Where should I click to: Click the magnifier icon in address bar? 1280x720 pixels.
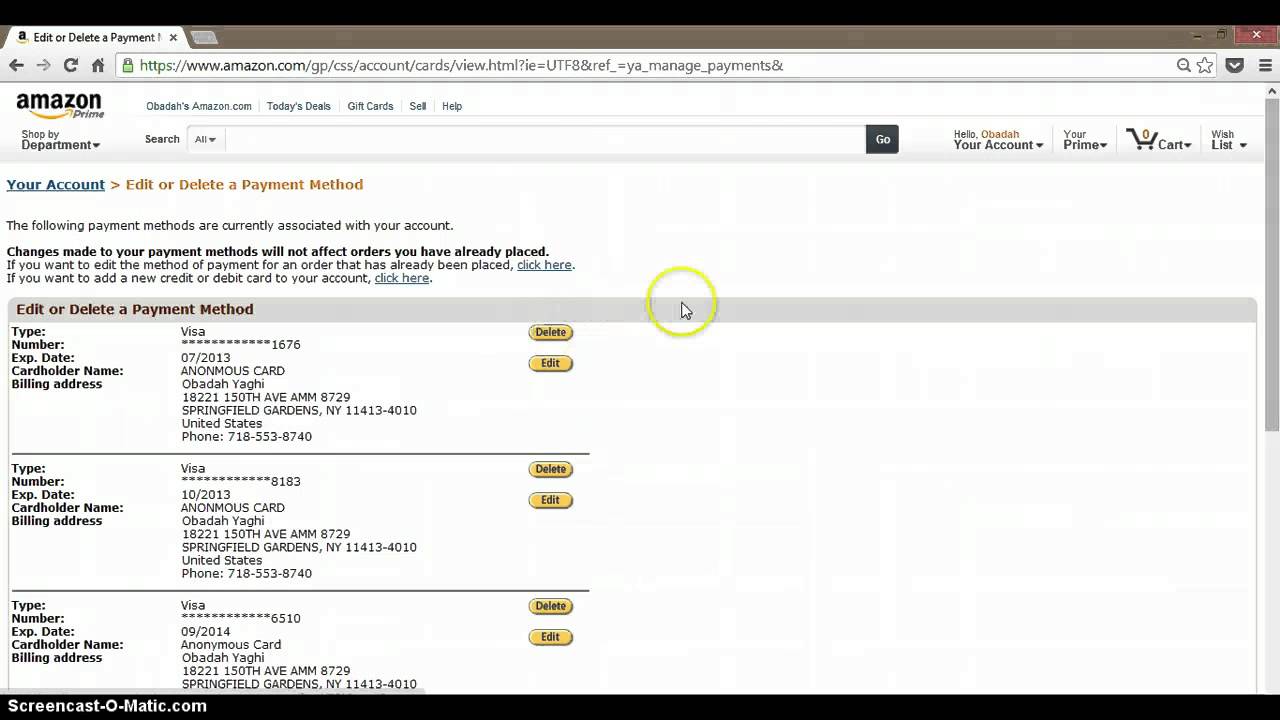pos(1184,65)
